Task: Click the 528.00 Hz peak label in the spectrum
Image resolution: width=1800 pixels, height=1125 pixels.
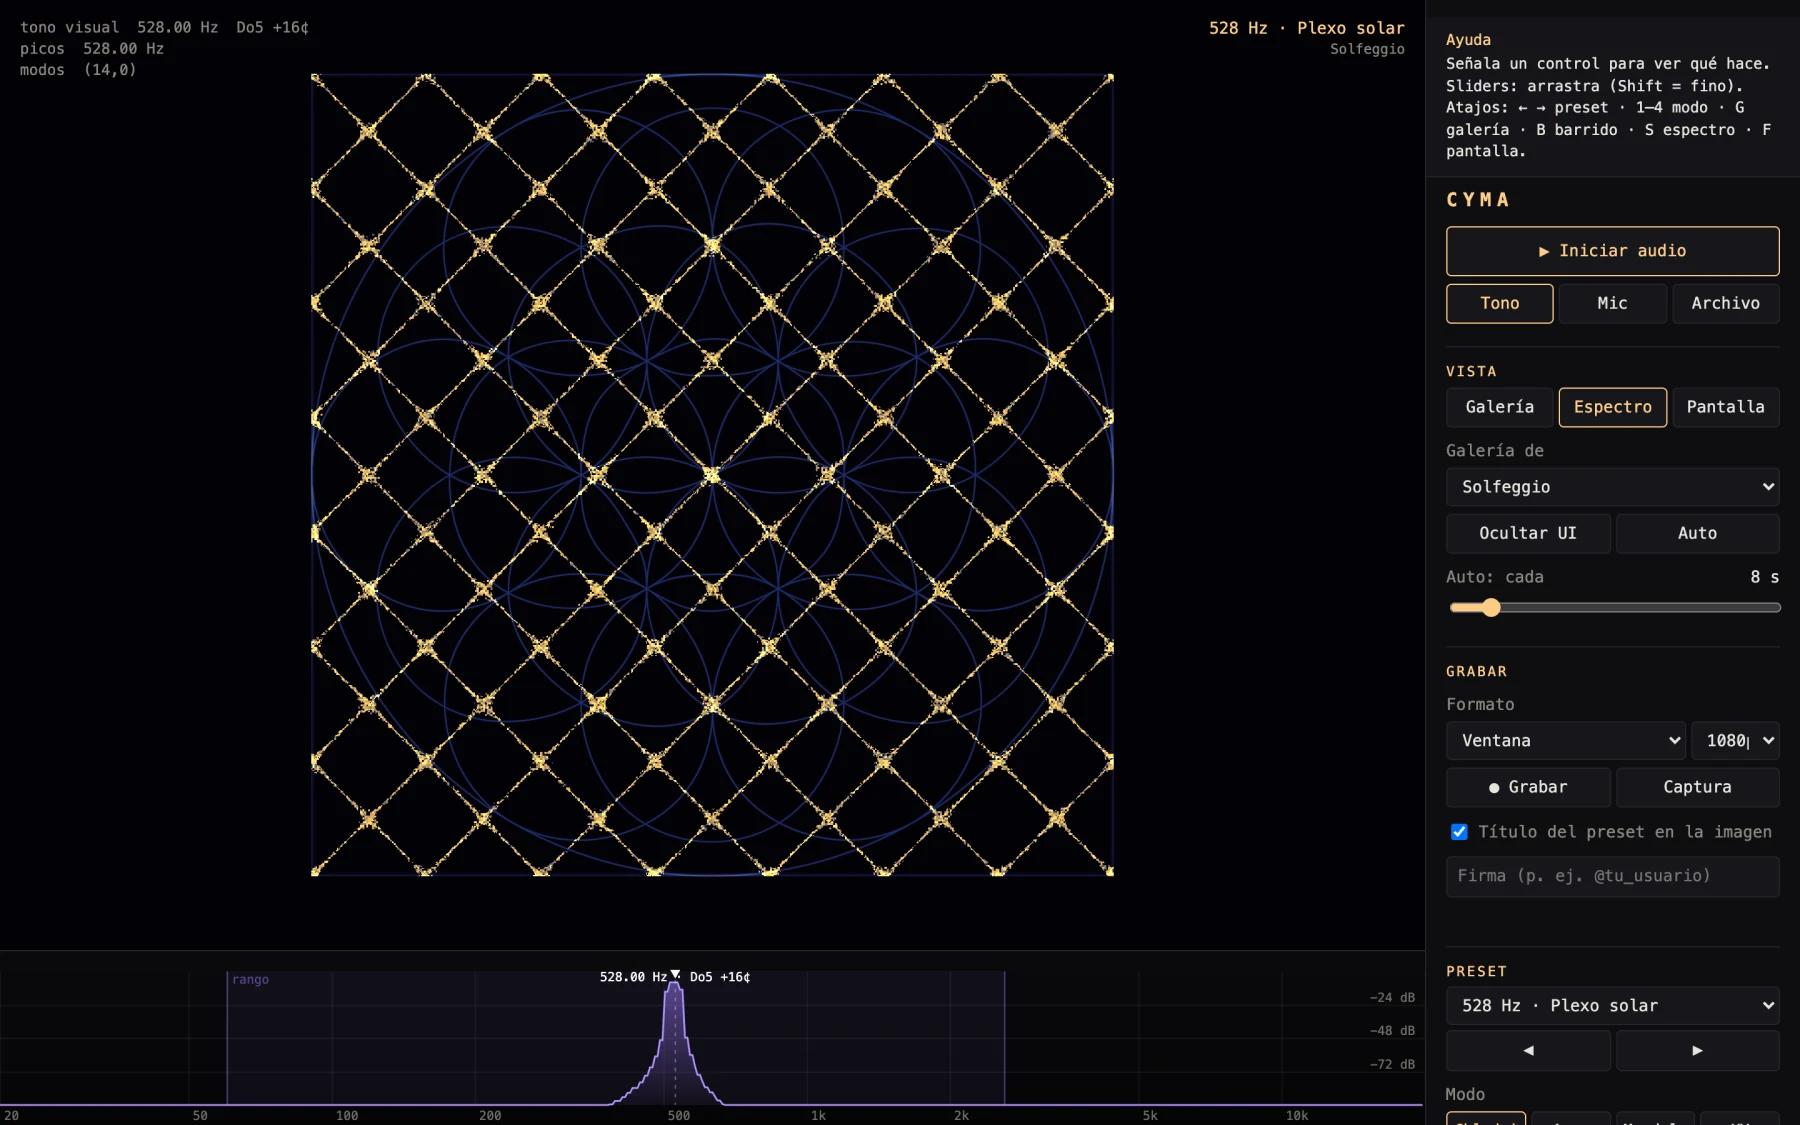Action: [x=633, y=977]
